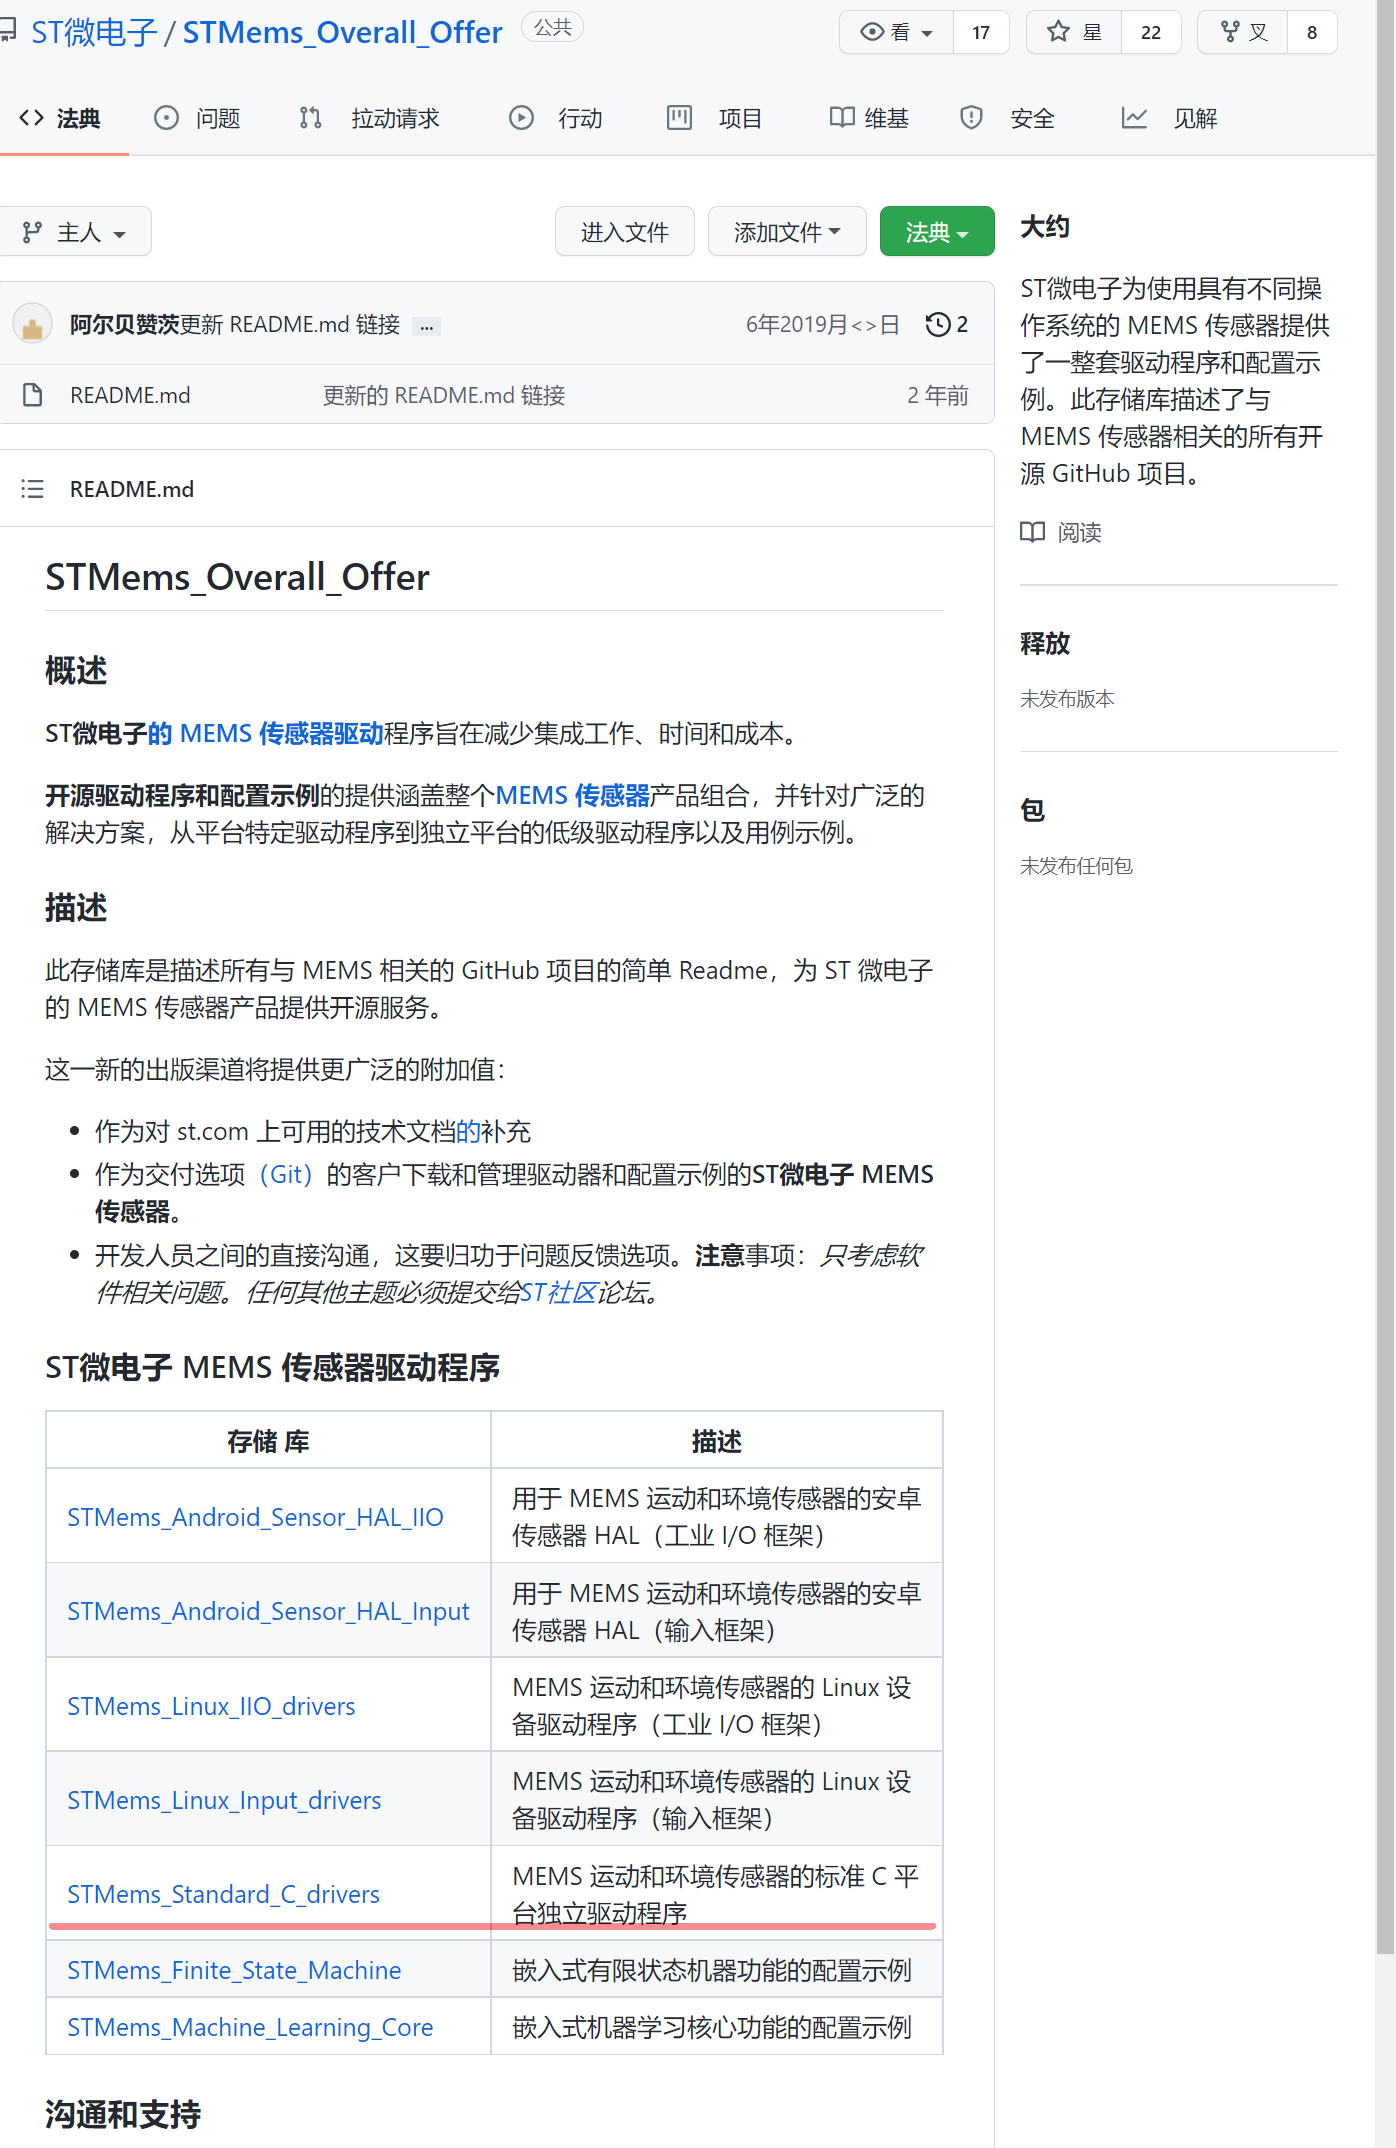Image resolution: width=1396 pixels, height=2148 pixels.
Task: Open the 问题 issues tab
Action: [x=197, y=119]
